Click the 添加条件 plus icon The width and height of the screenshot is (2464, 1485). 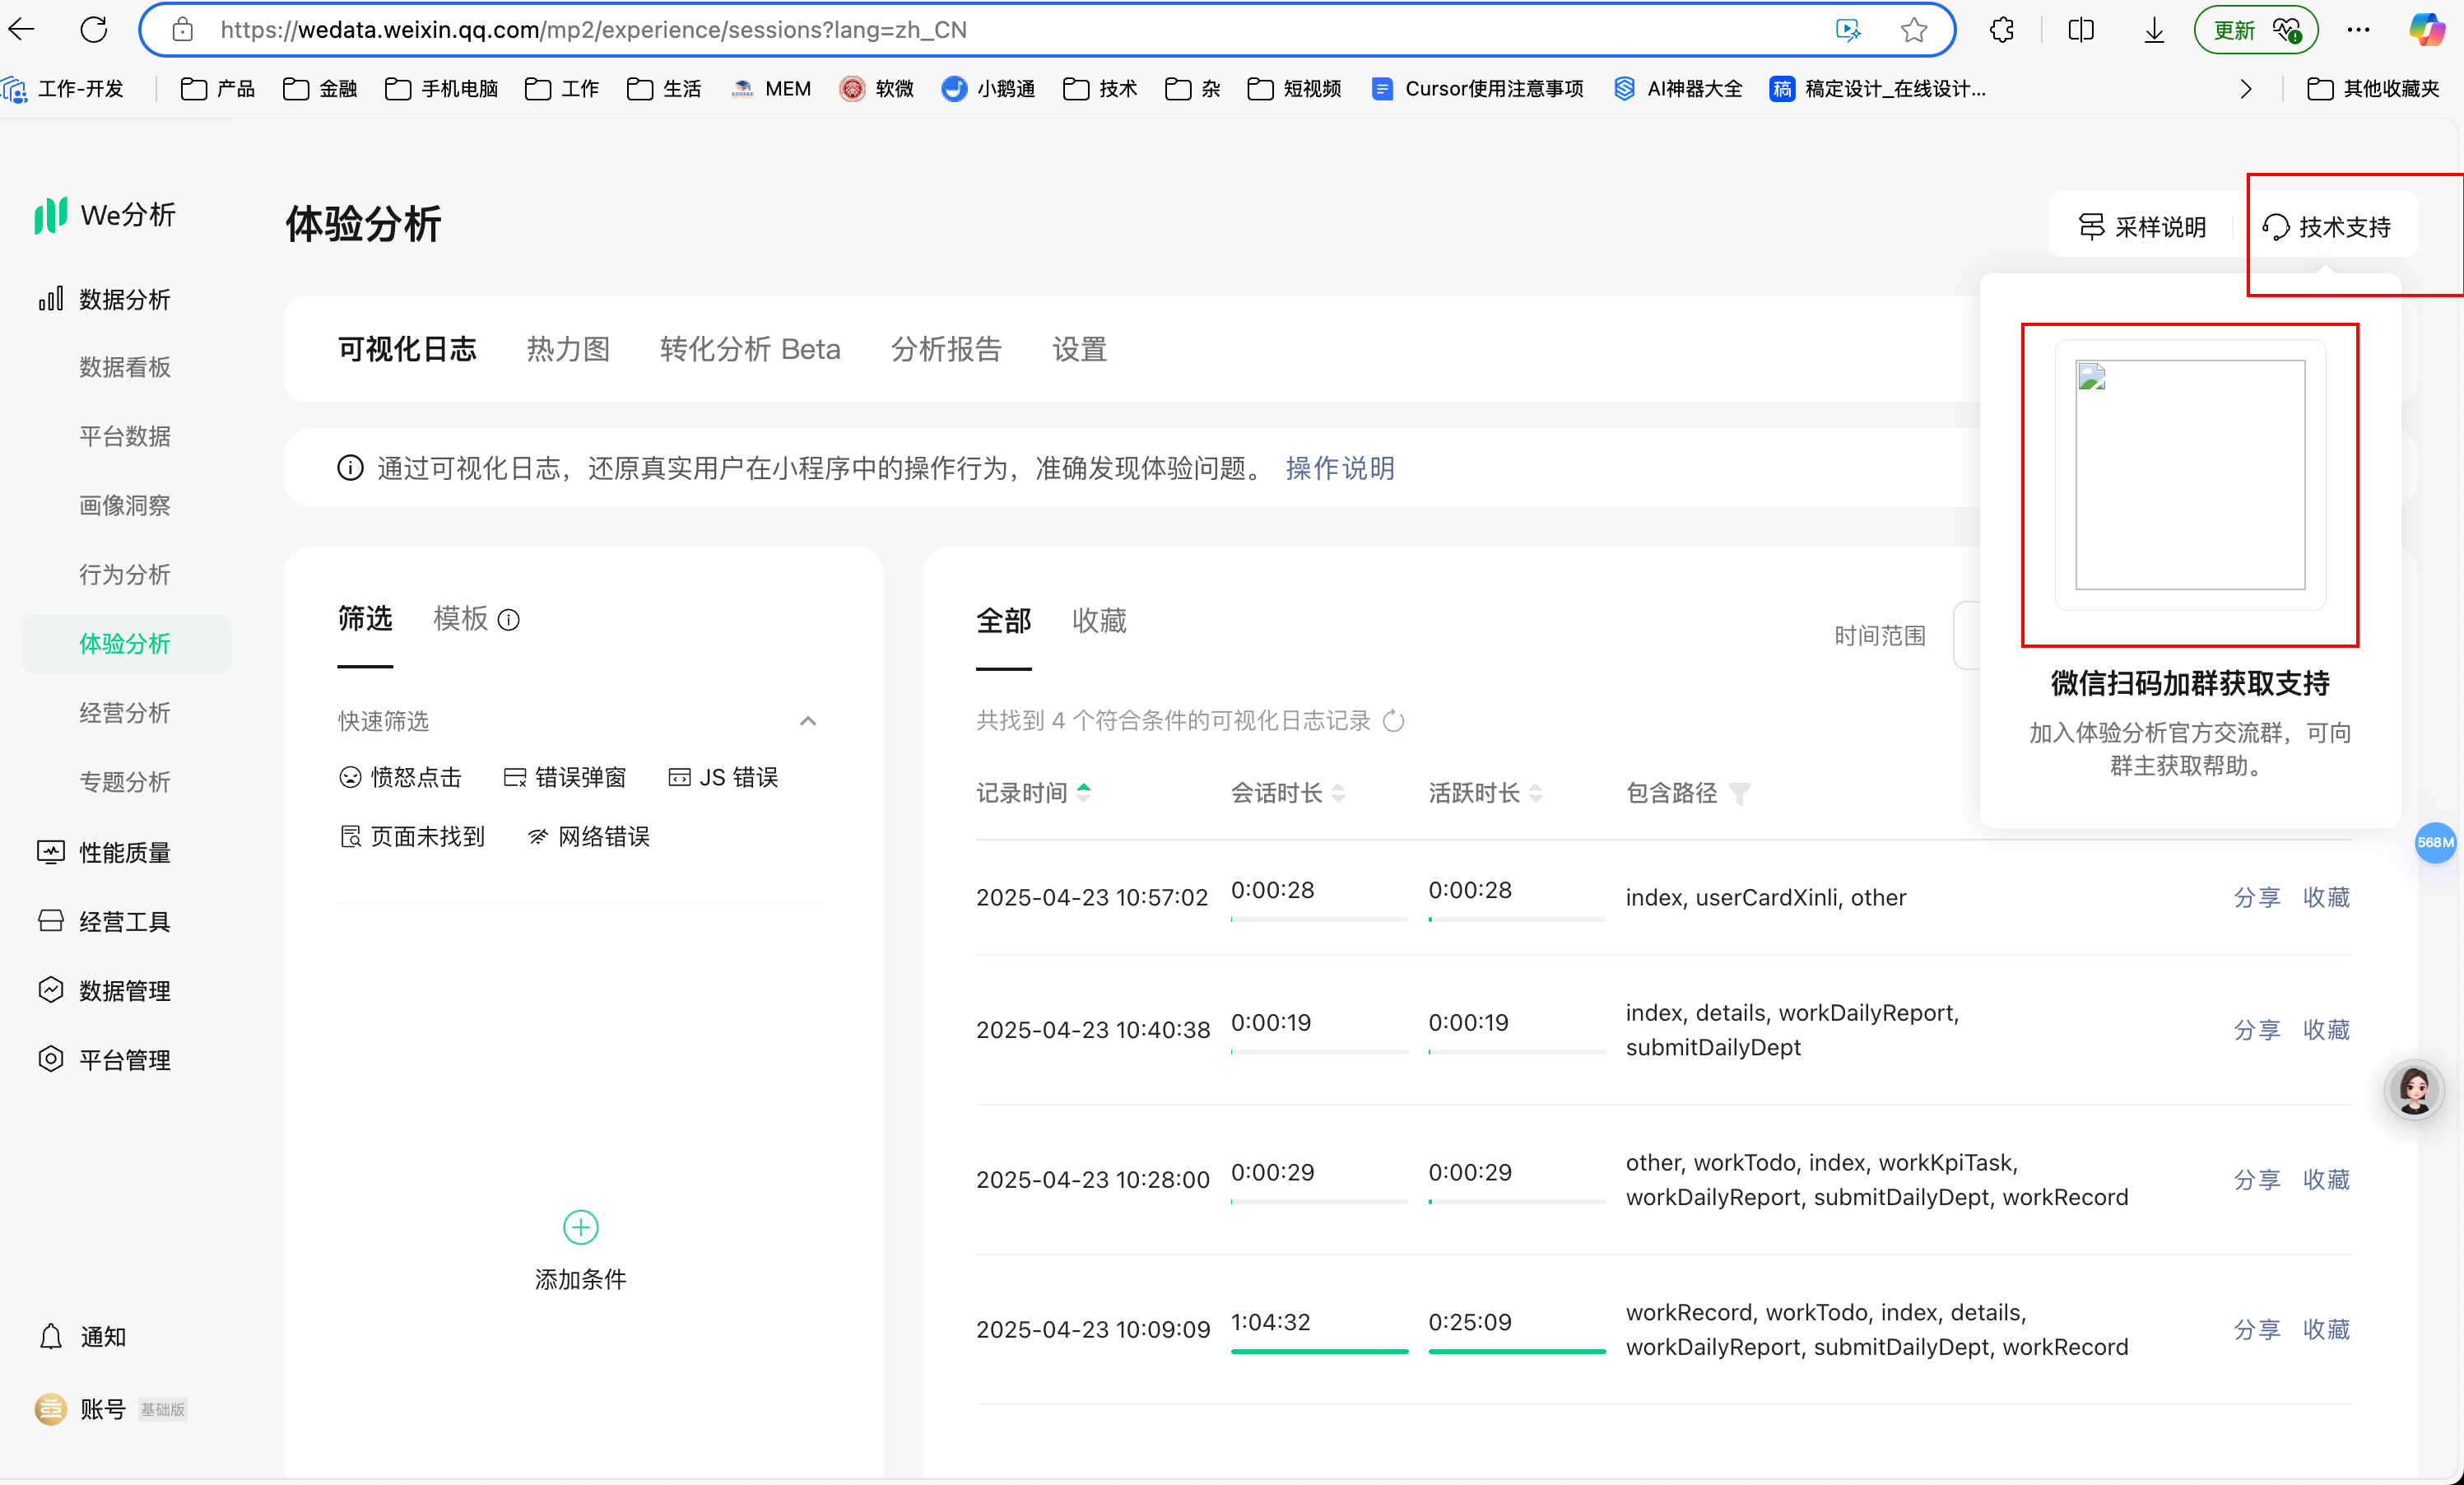580,1227
